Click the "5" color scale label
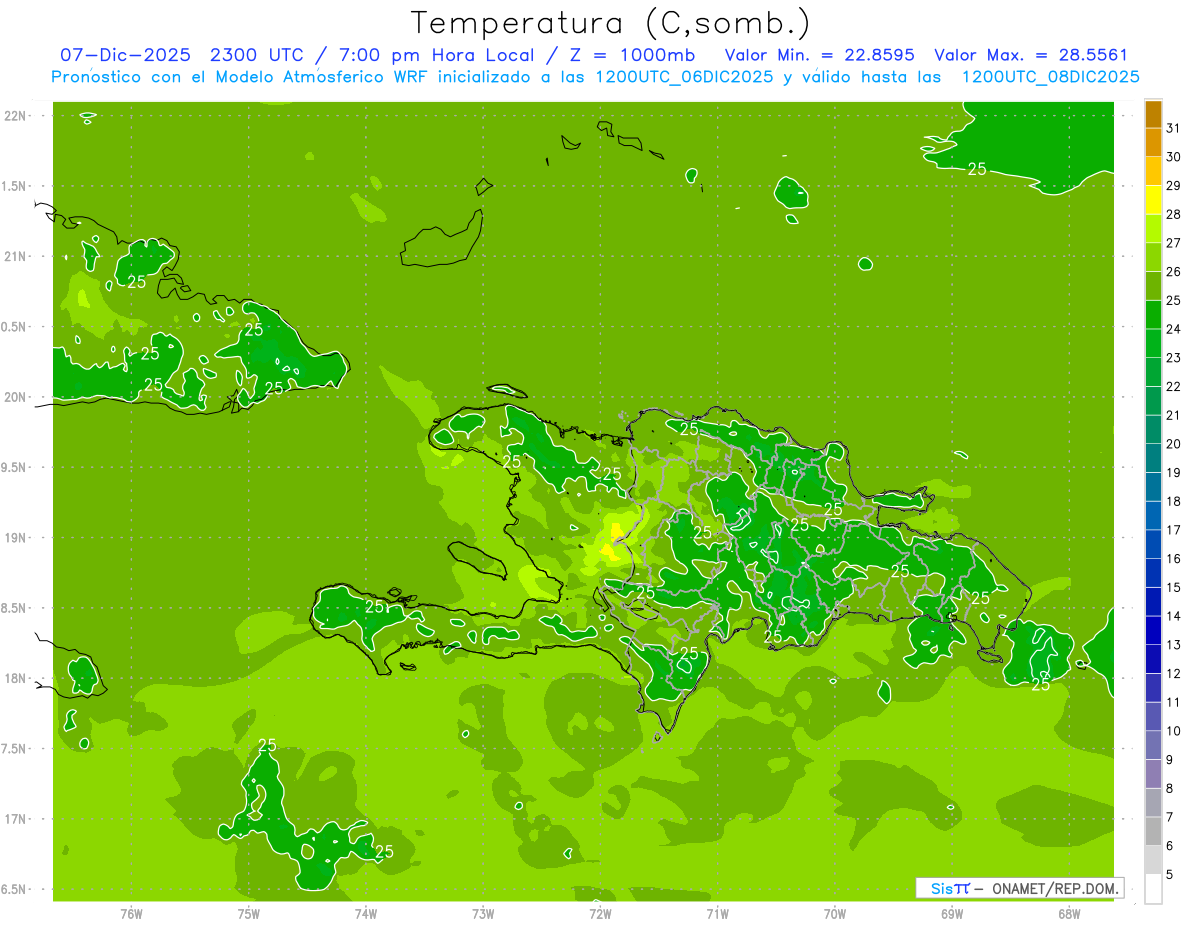This screenshot has width=1200, height=927. click(x=1170, y=874)
